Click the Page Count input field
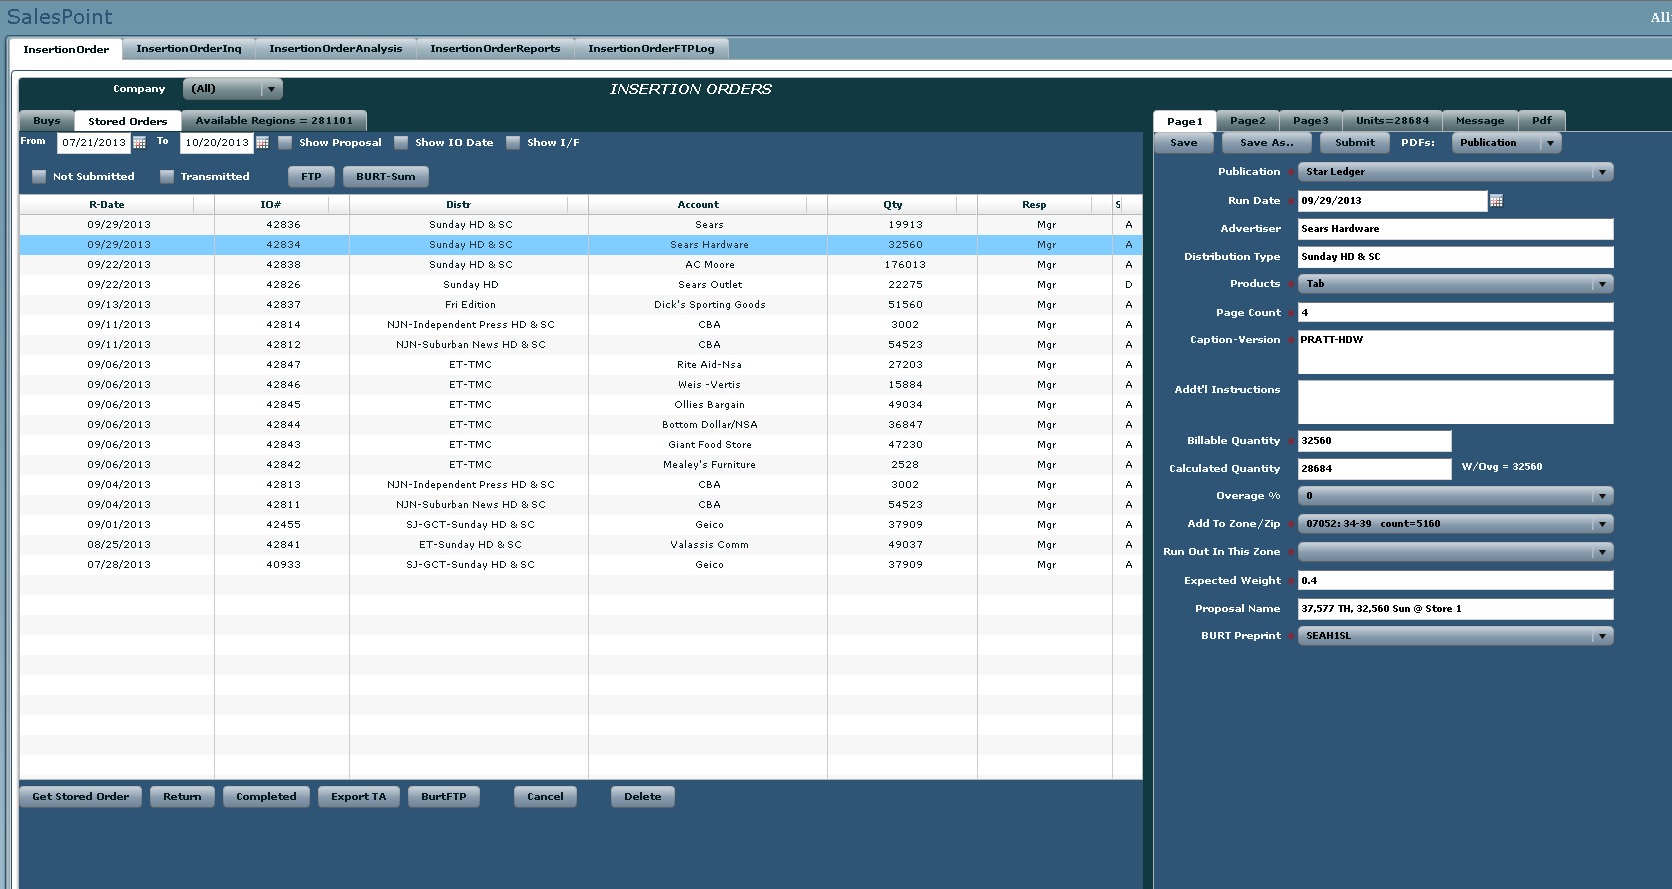 tap(1455, 313)
